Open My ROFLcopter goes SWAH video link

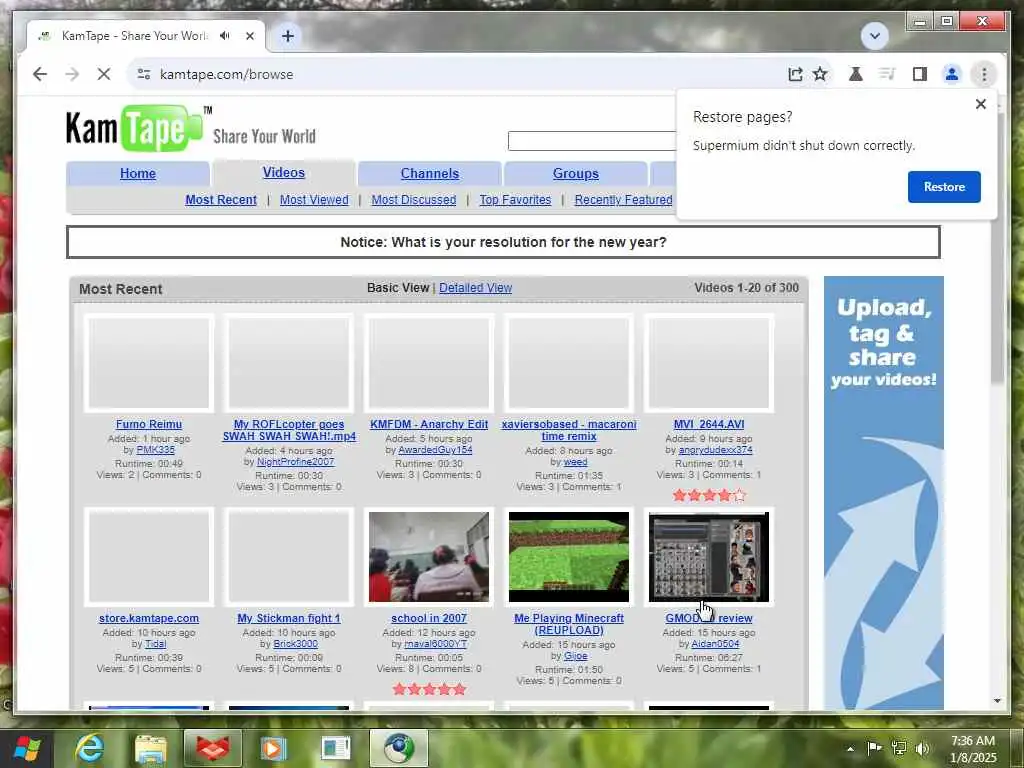(289, 430)
